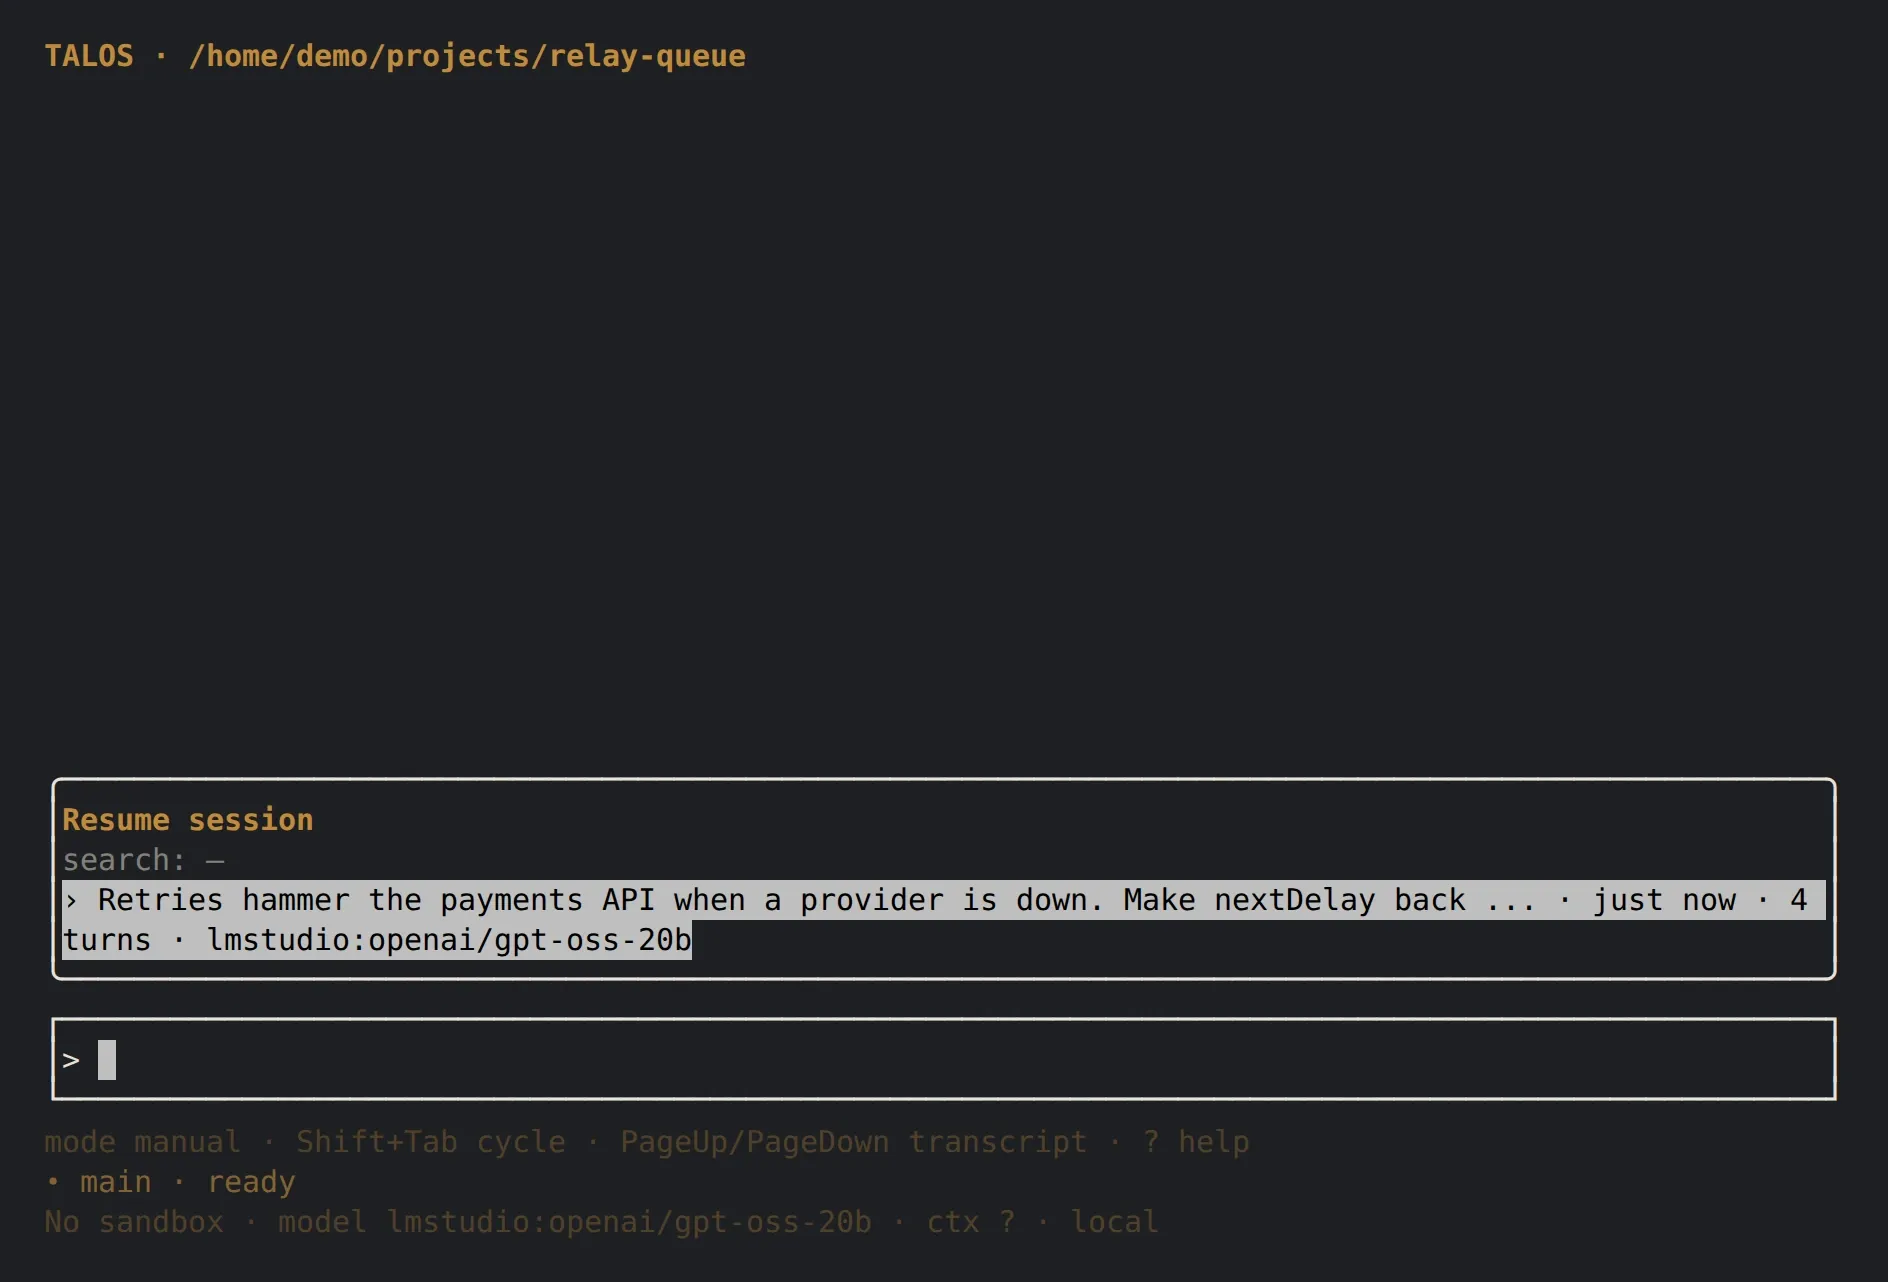Viewport: 1888px width, 1282px height.
Task: Select the 'Retries hammer the payments API' session entry
Action: point(943,920)
